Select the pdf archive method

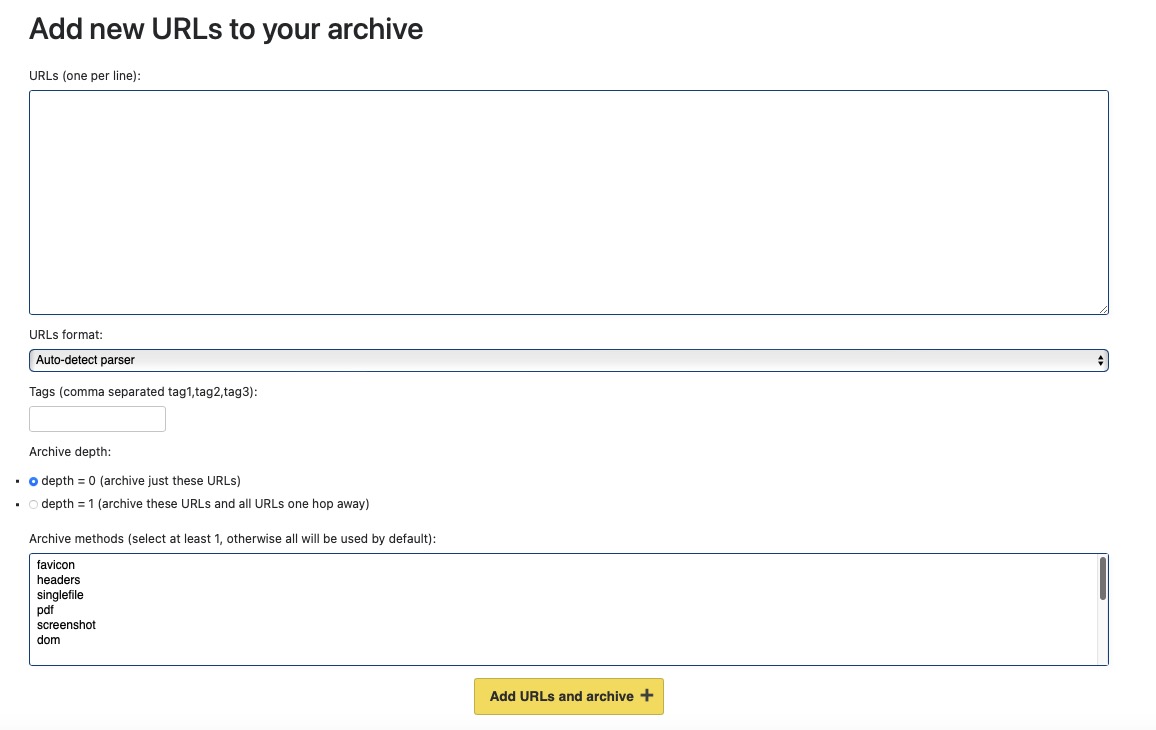click(45, 610)
